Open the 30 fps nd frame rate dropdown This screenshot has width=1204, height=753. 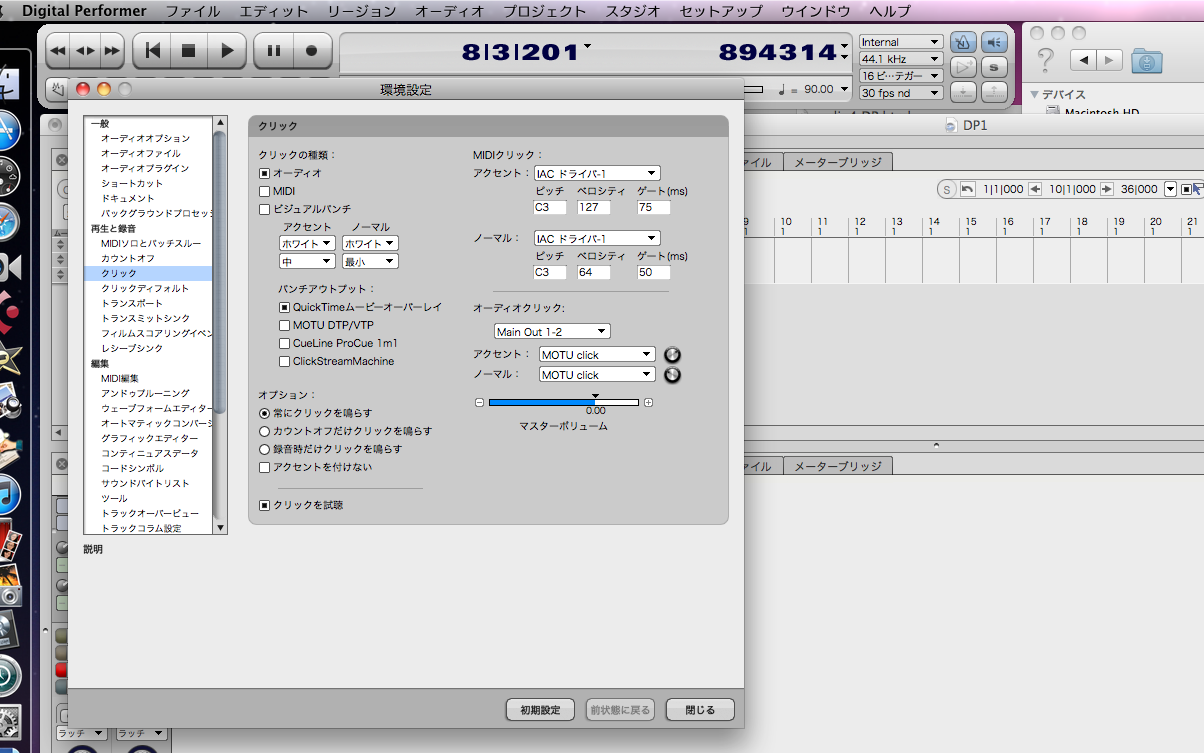pos(901,92)
